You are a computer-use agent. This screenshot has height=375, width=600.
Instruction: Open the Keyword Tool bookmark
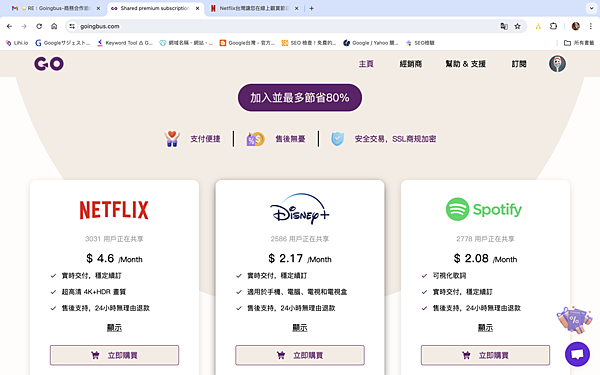click(x=125, y=43)
